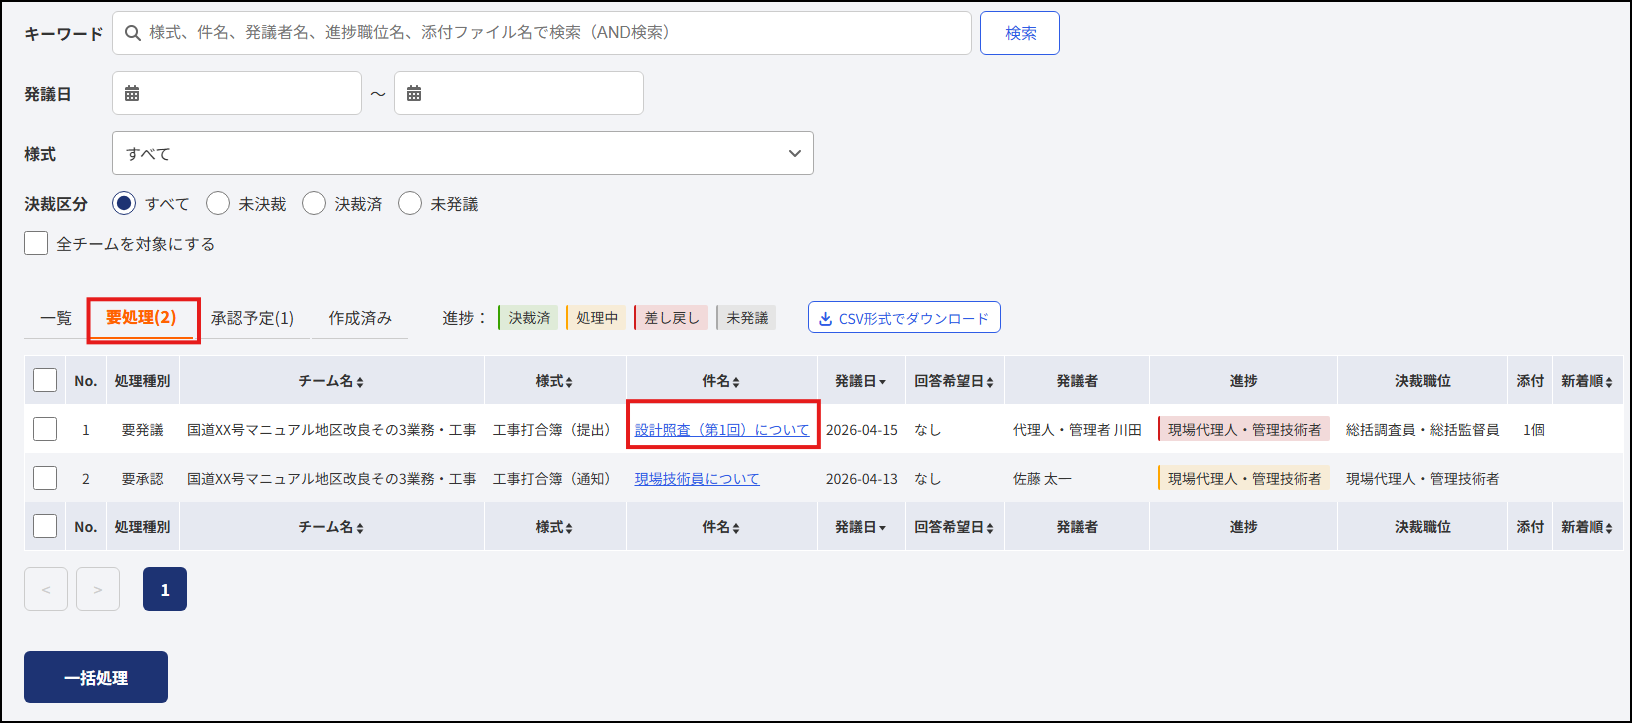
Task: Click the 要発議 cell in row 1
Action: pos(142,430)
